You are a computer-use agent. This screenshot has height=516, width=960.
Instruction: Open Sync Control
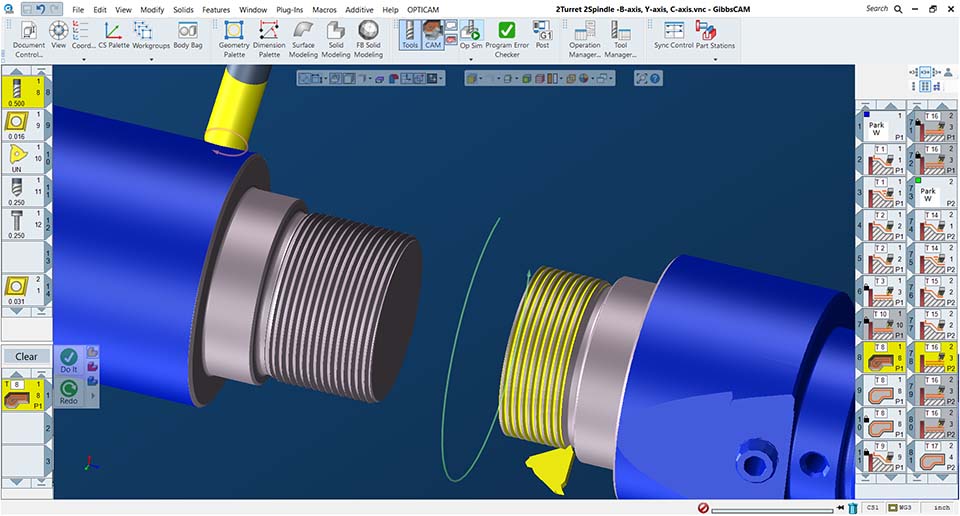pos(673,35)
